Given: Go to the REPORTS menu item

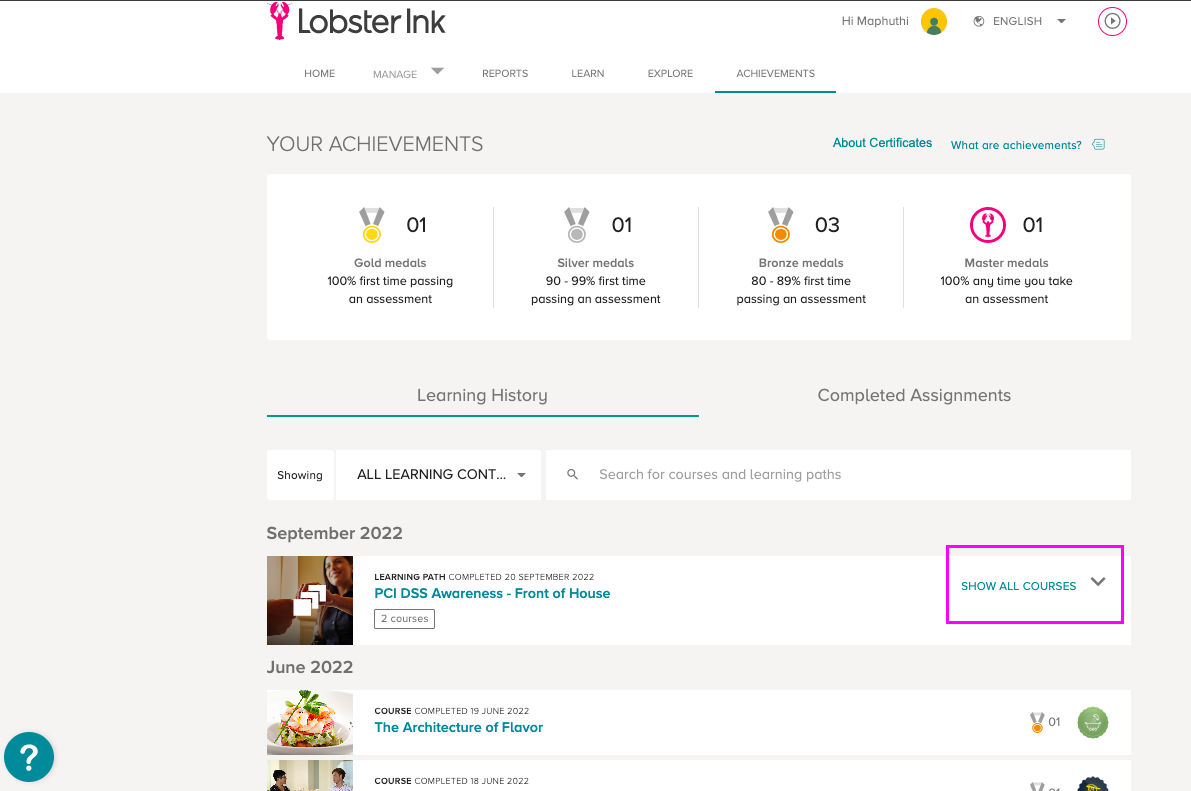Looking at the screenshot, I should click(x=505, y=74).
